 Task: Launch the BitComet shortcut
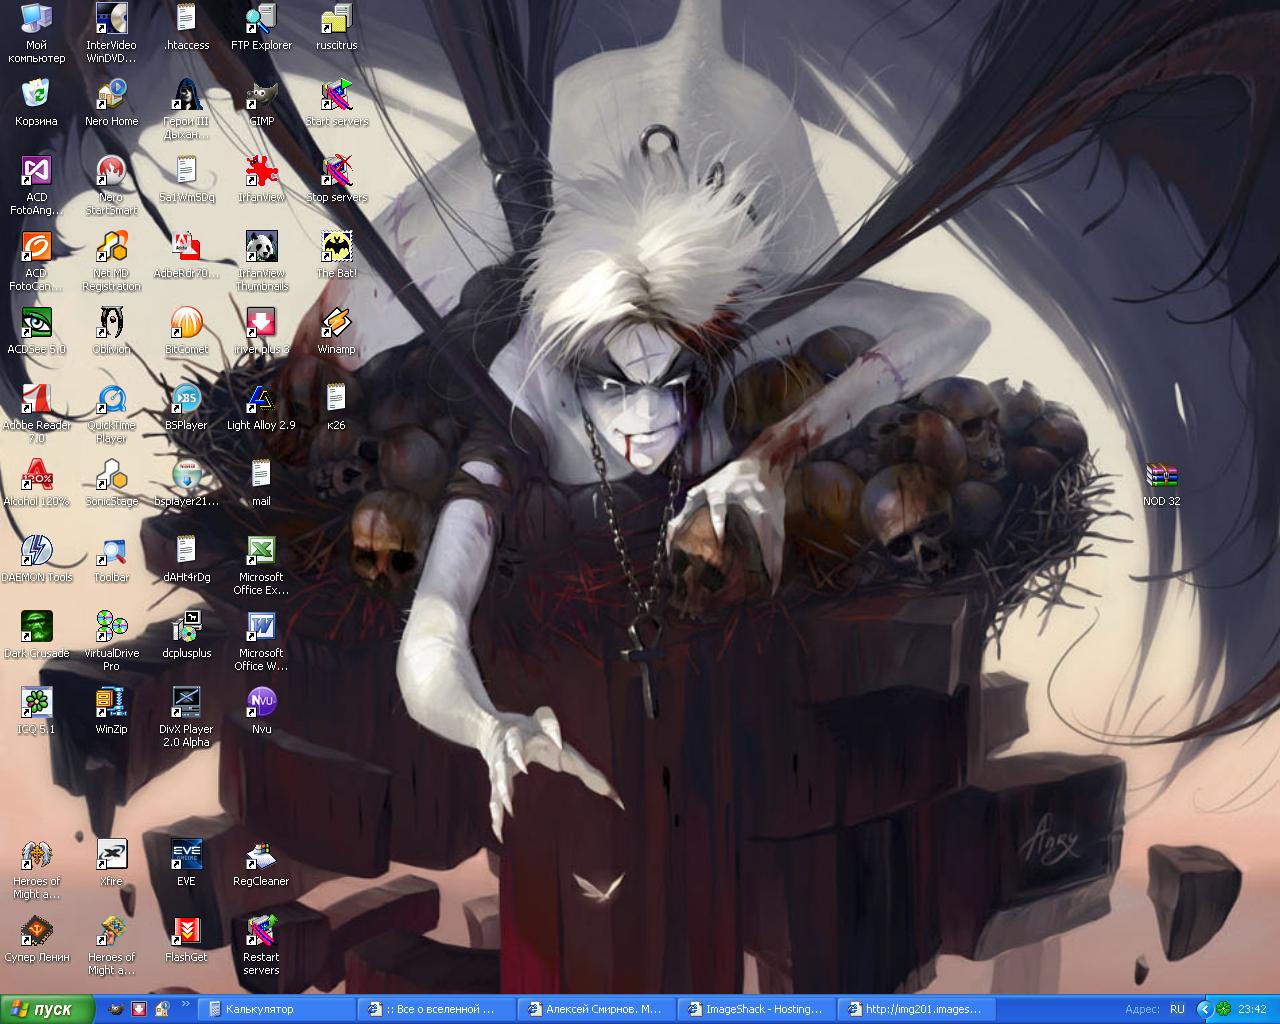point(186,331)
